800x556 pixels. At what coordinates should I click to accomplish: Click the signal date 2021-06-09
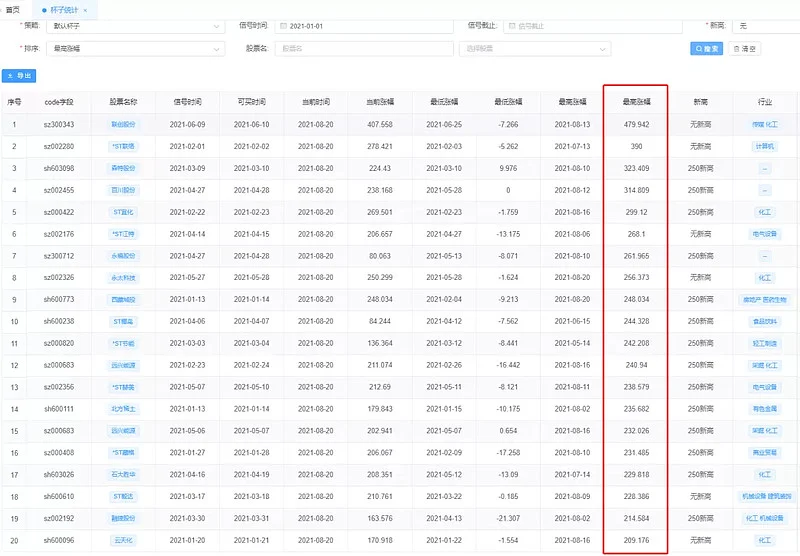(187, 124)
